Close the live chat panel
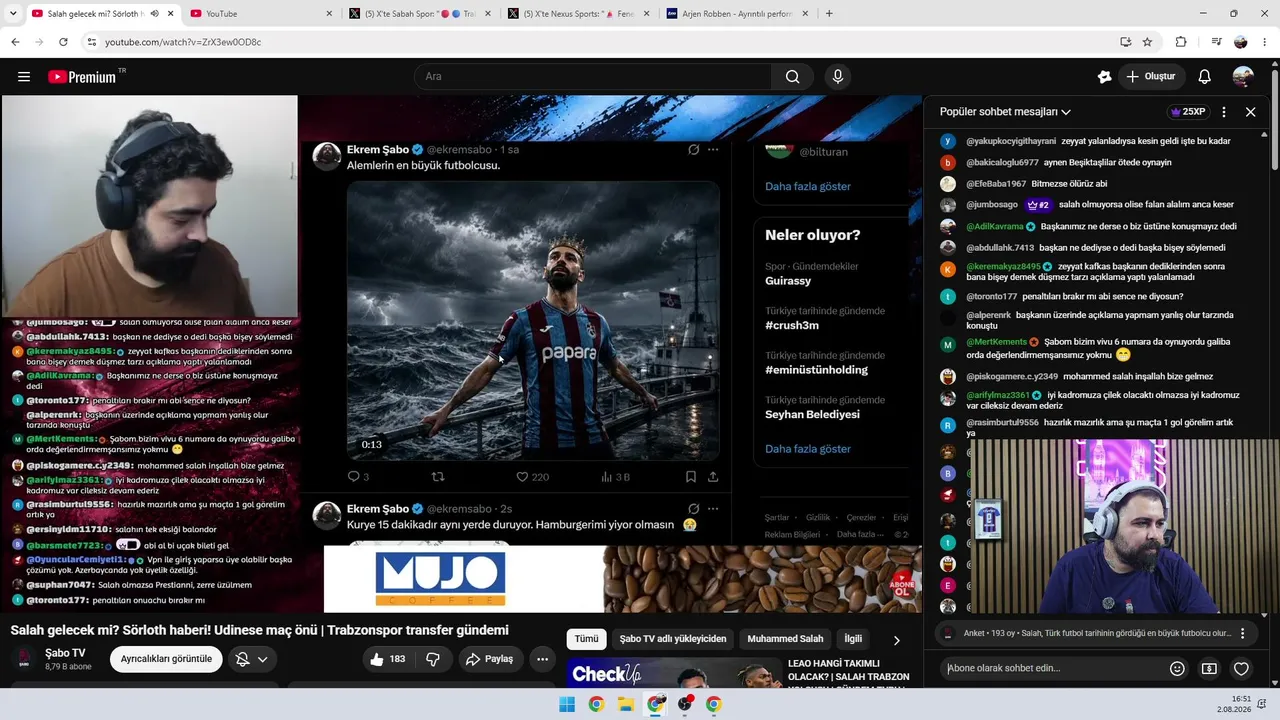The image size is (1280, 720). pos(1250,112)
